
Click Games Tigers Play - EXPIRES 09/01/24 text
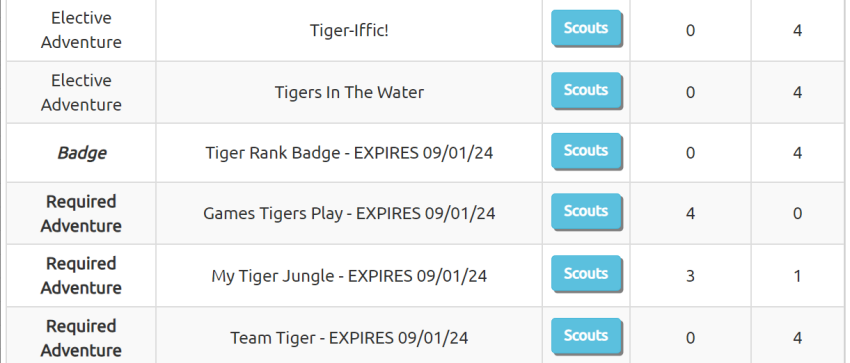349,213
